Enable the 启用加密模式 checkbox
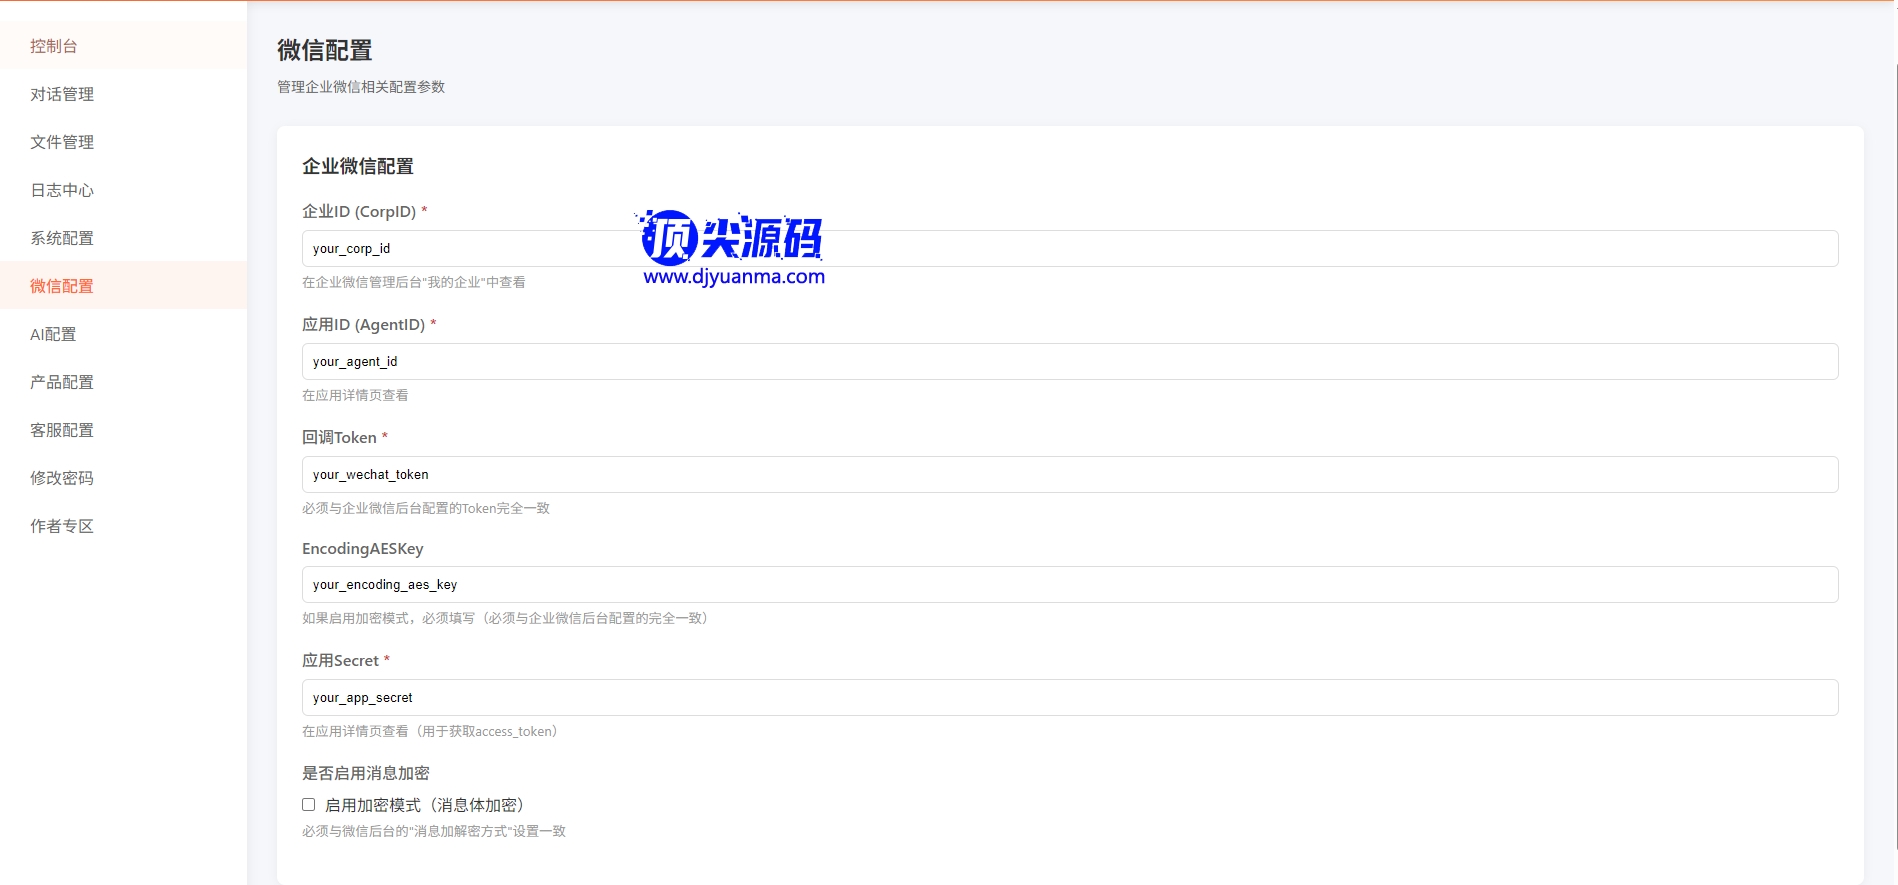The width and height of the screenshot is (1898, 885). (x=309, y=805)
